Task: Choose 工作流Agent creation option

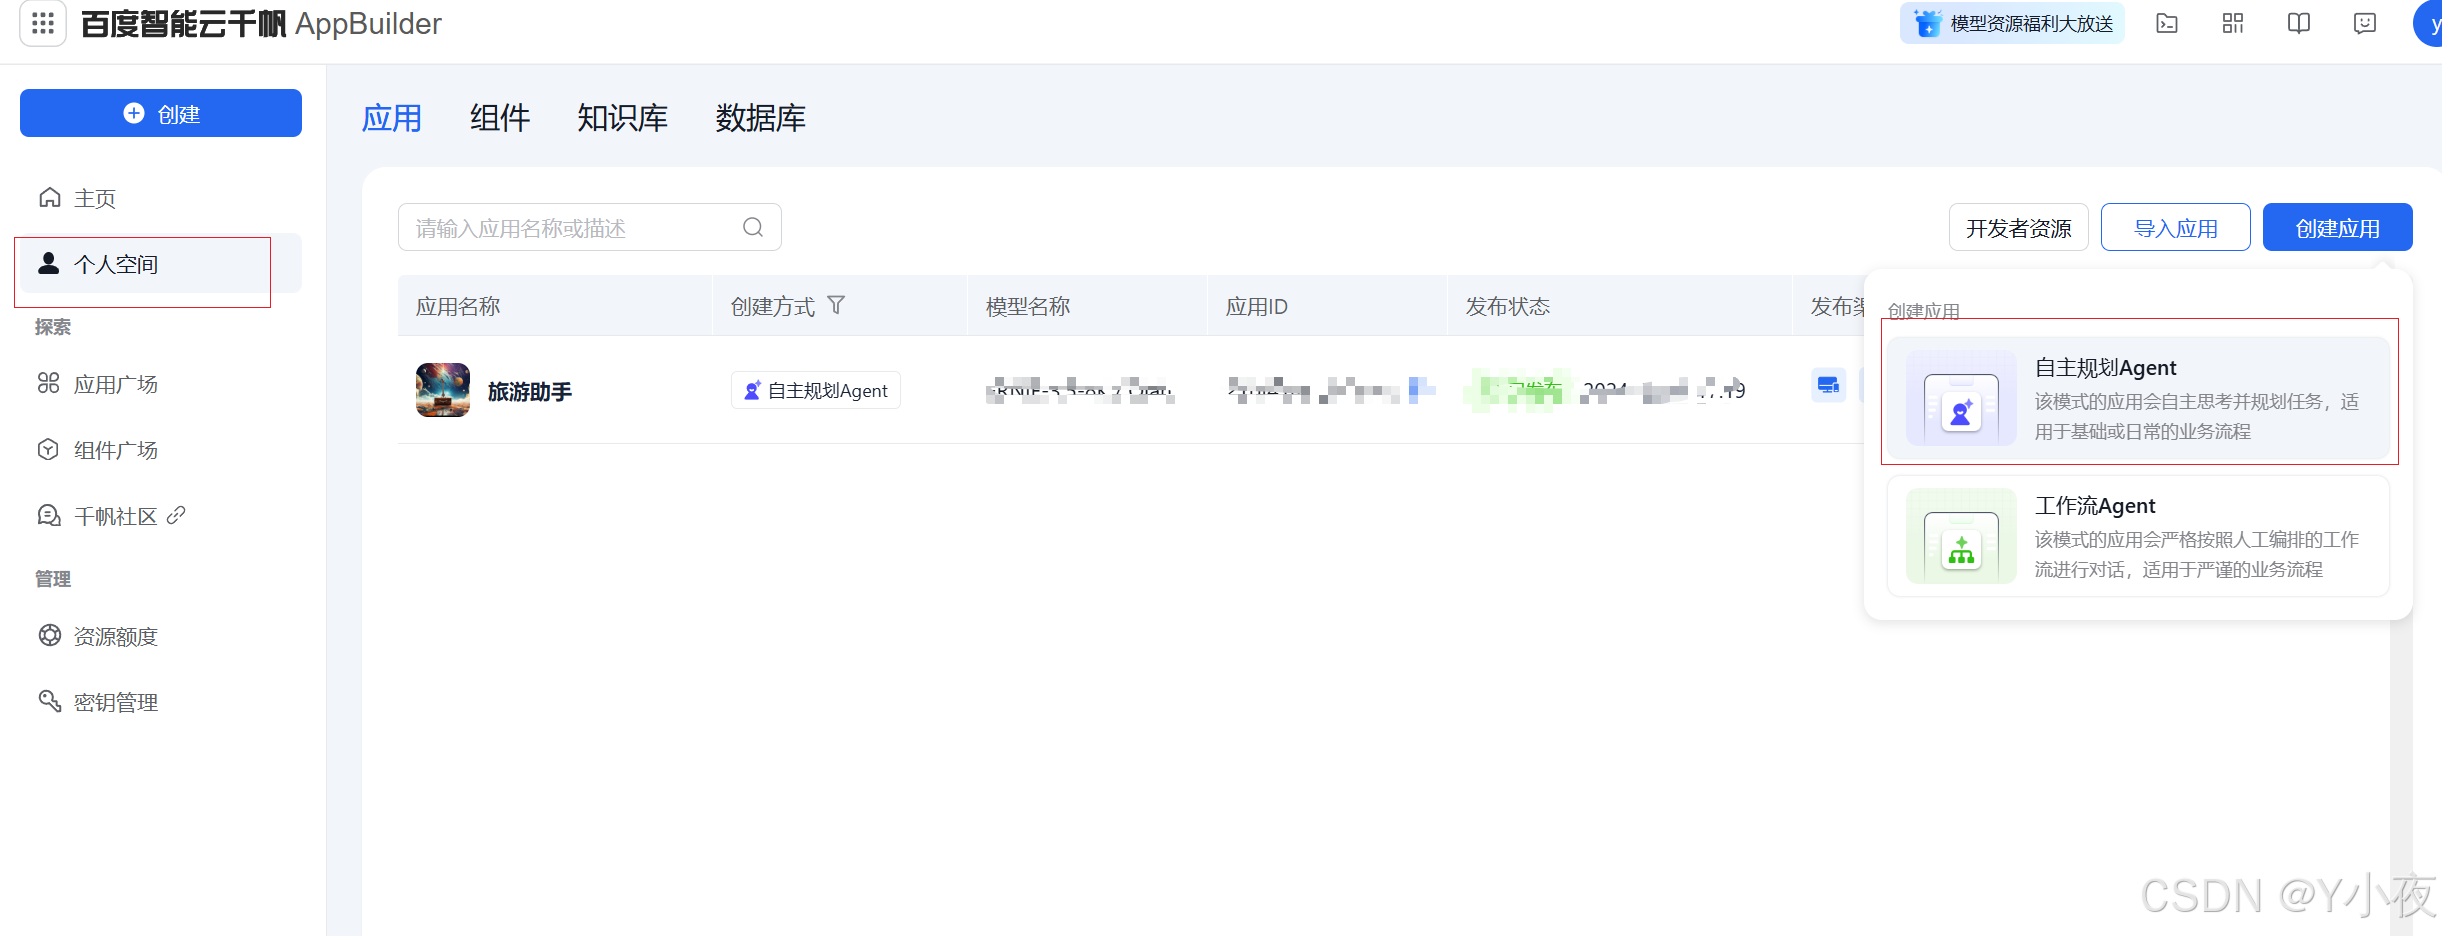Action: [x=2139, y=536]
